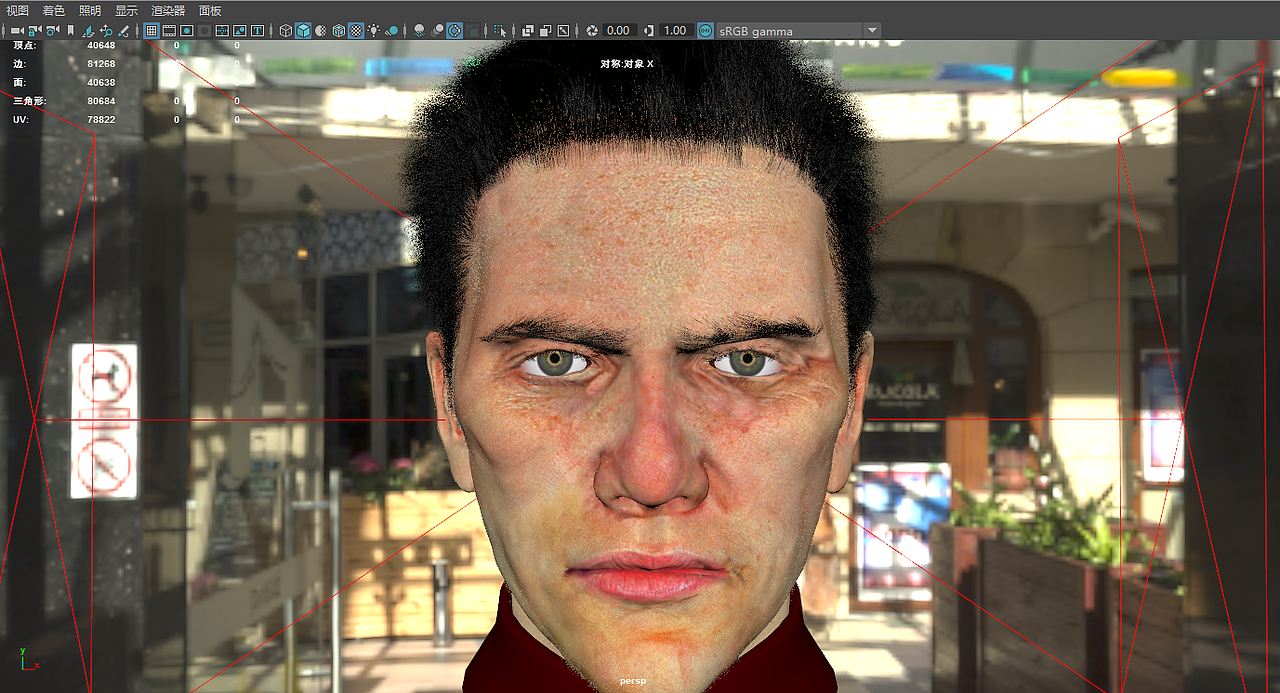Click the 2D Pan/Zoom icon
This screenshot has height=693, width=1280.
point(106,30)
